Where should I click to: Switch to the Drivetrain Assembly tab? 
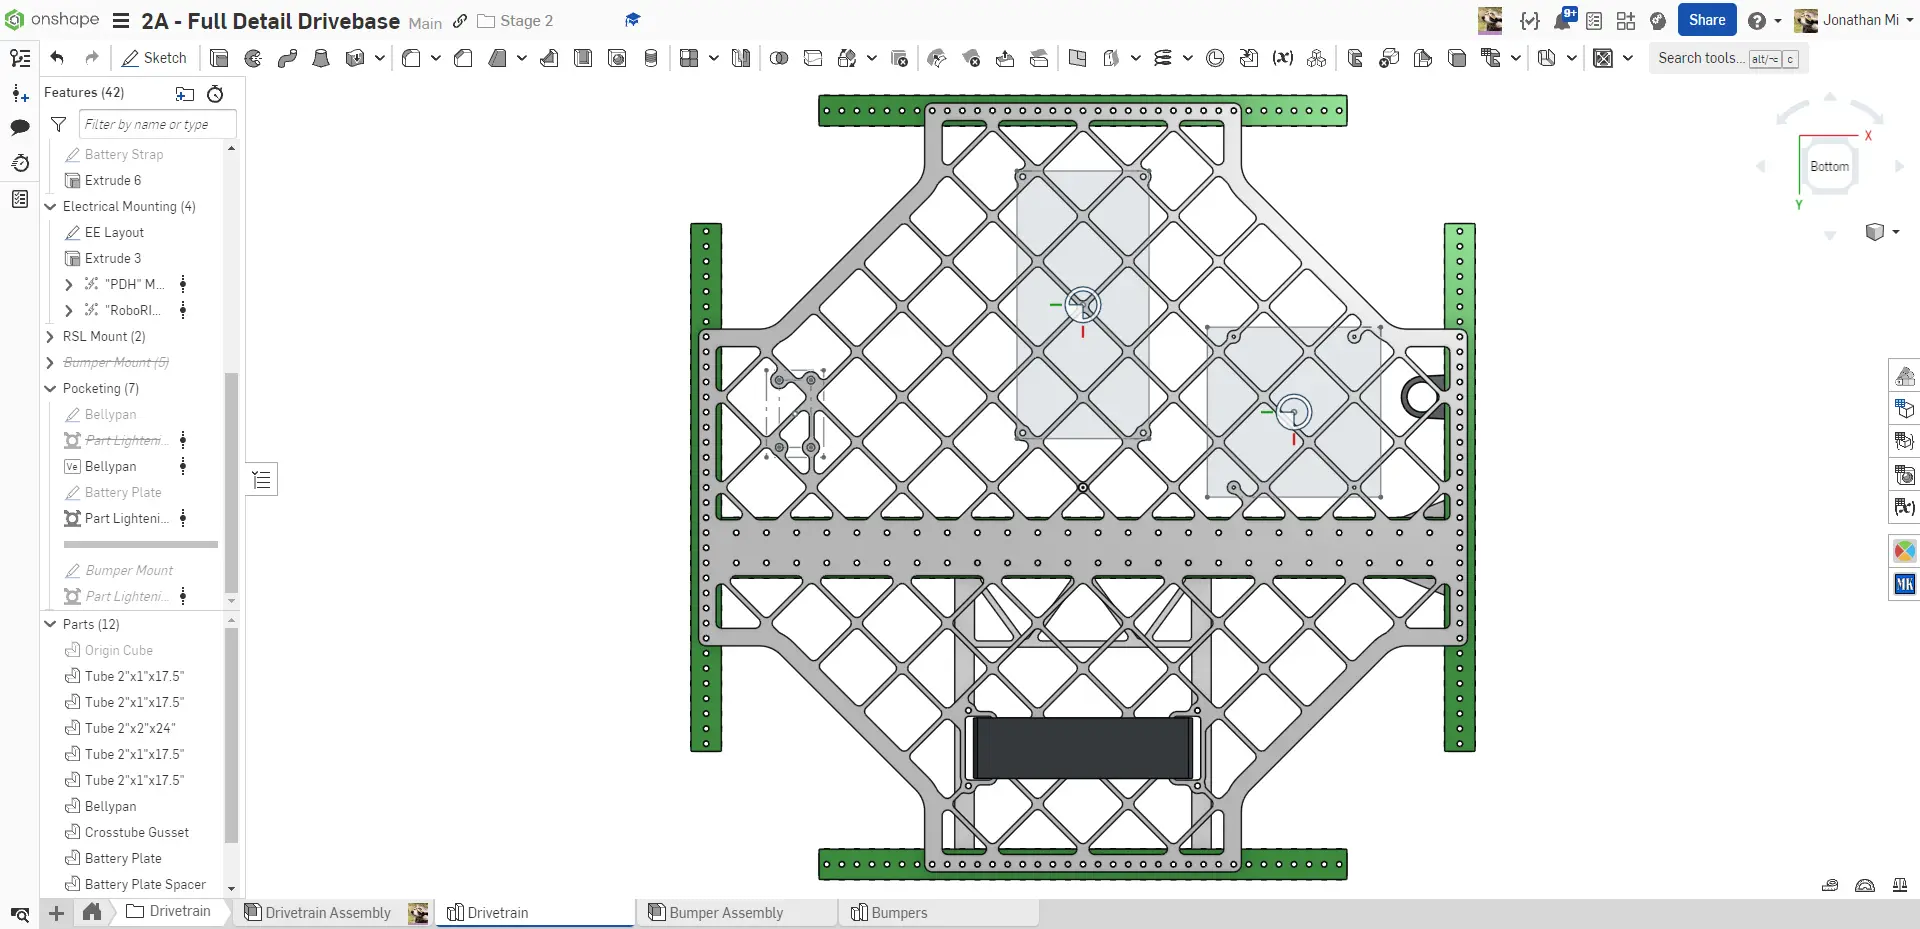(x=327, y=912)
